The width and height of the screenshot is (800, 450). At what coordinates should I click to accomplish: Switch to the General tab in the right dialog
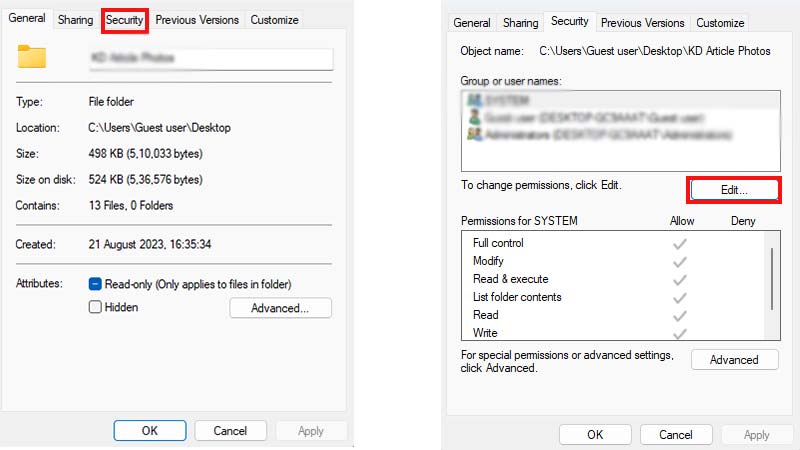click(472, 23)
